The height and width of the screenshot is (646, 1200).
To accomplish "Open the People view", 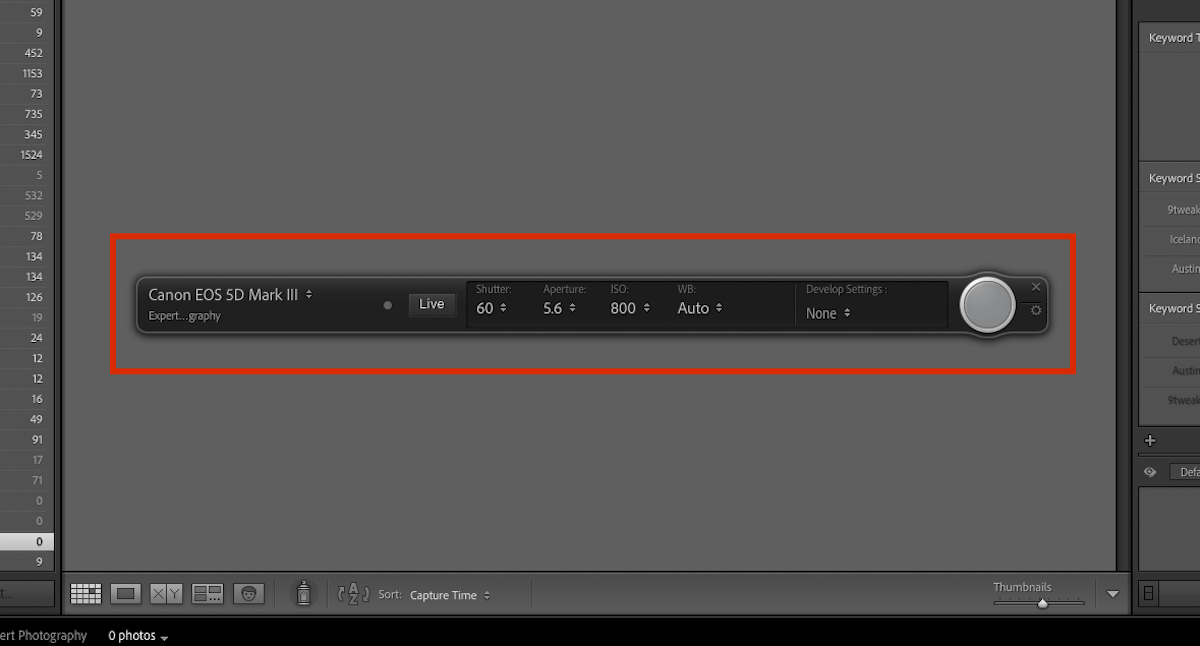I will (x=248, y=593).
